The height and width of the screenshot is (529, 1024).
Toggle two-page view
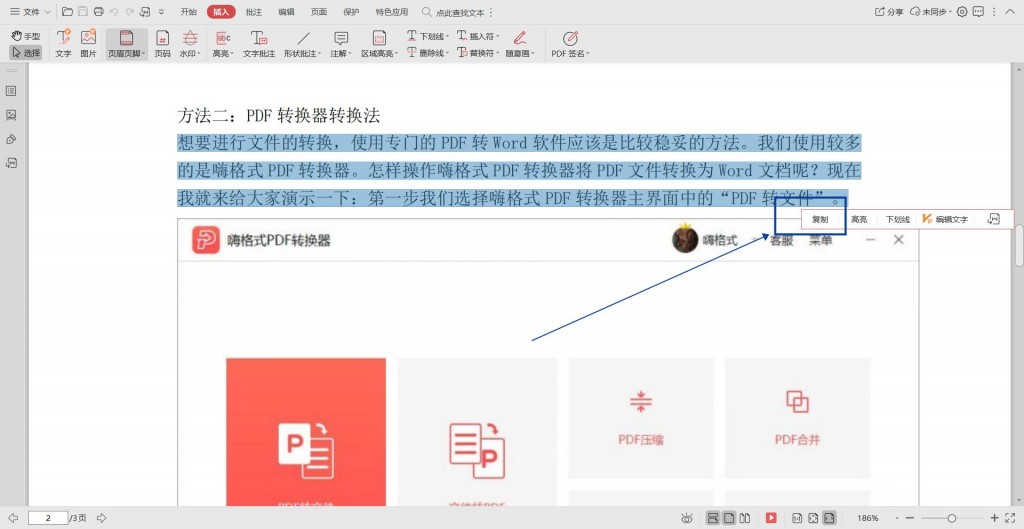tap(744, 518)
